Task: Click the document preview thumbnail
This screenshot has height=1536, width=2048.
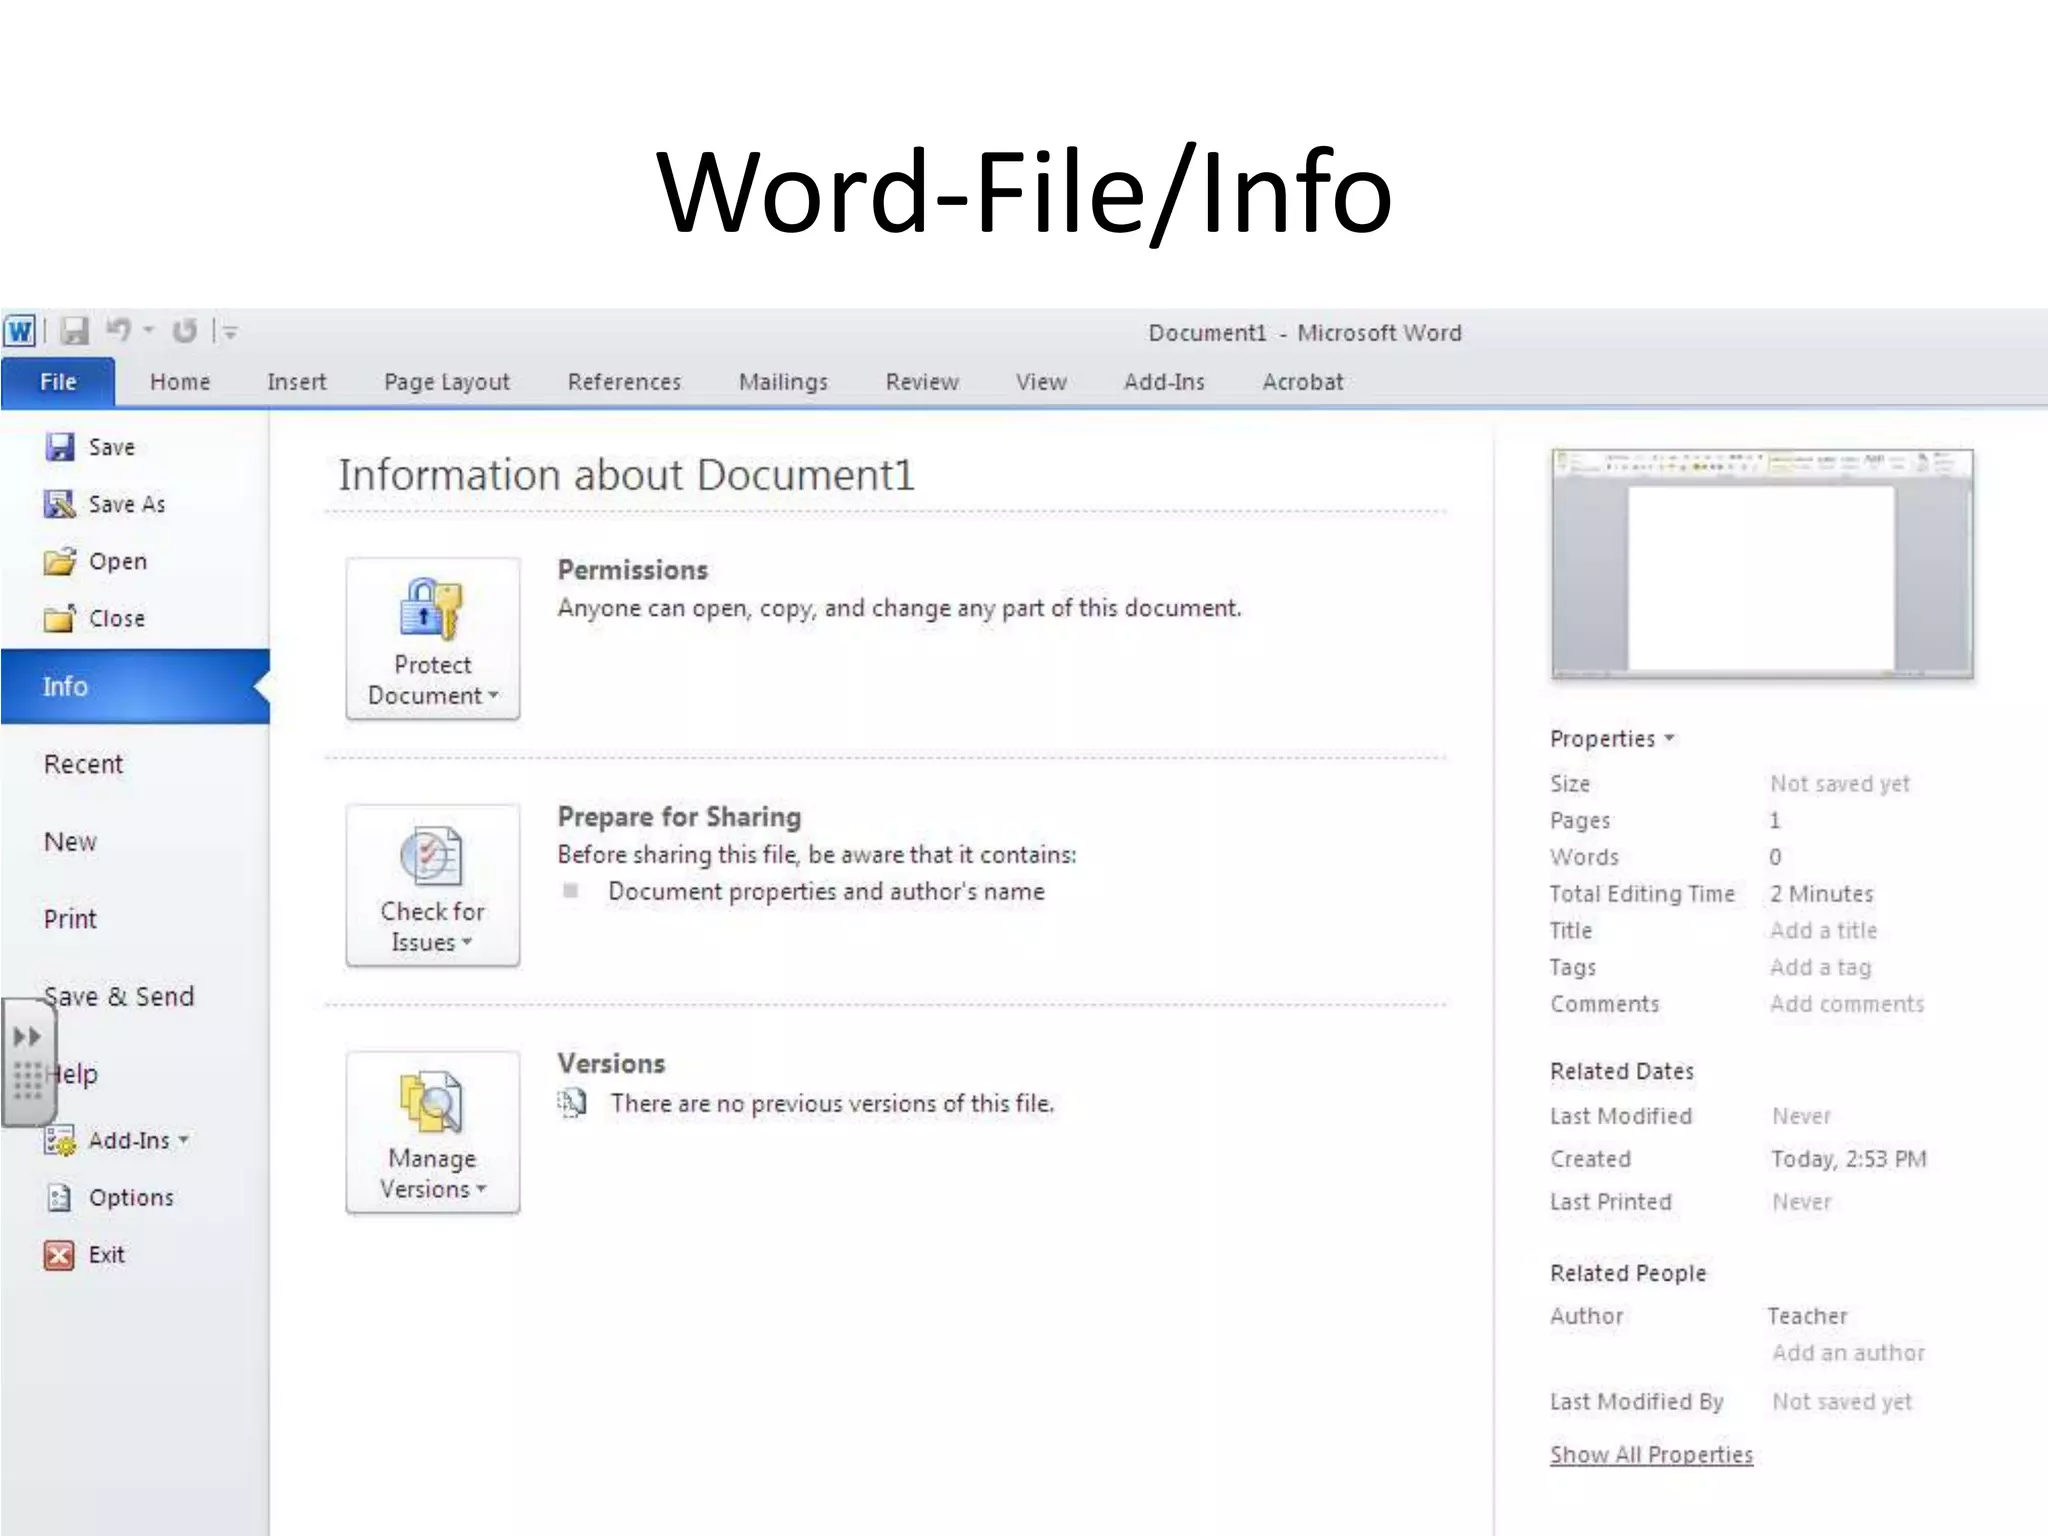Action: coord(1762,564)
